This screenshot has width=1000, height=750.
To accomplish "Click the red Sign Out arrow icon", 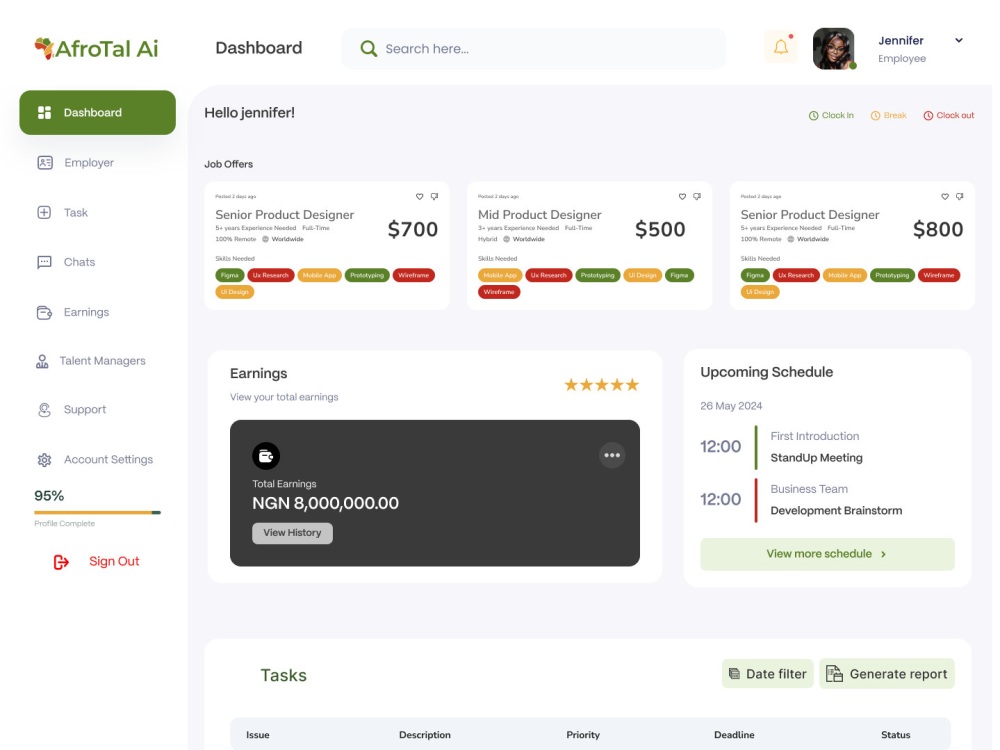I will (61, 562).
